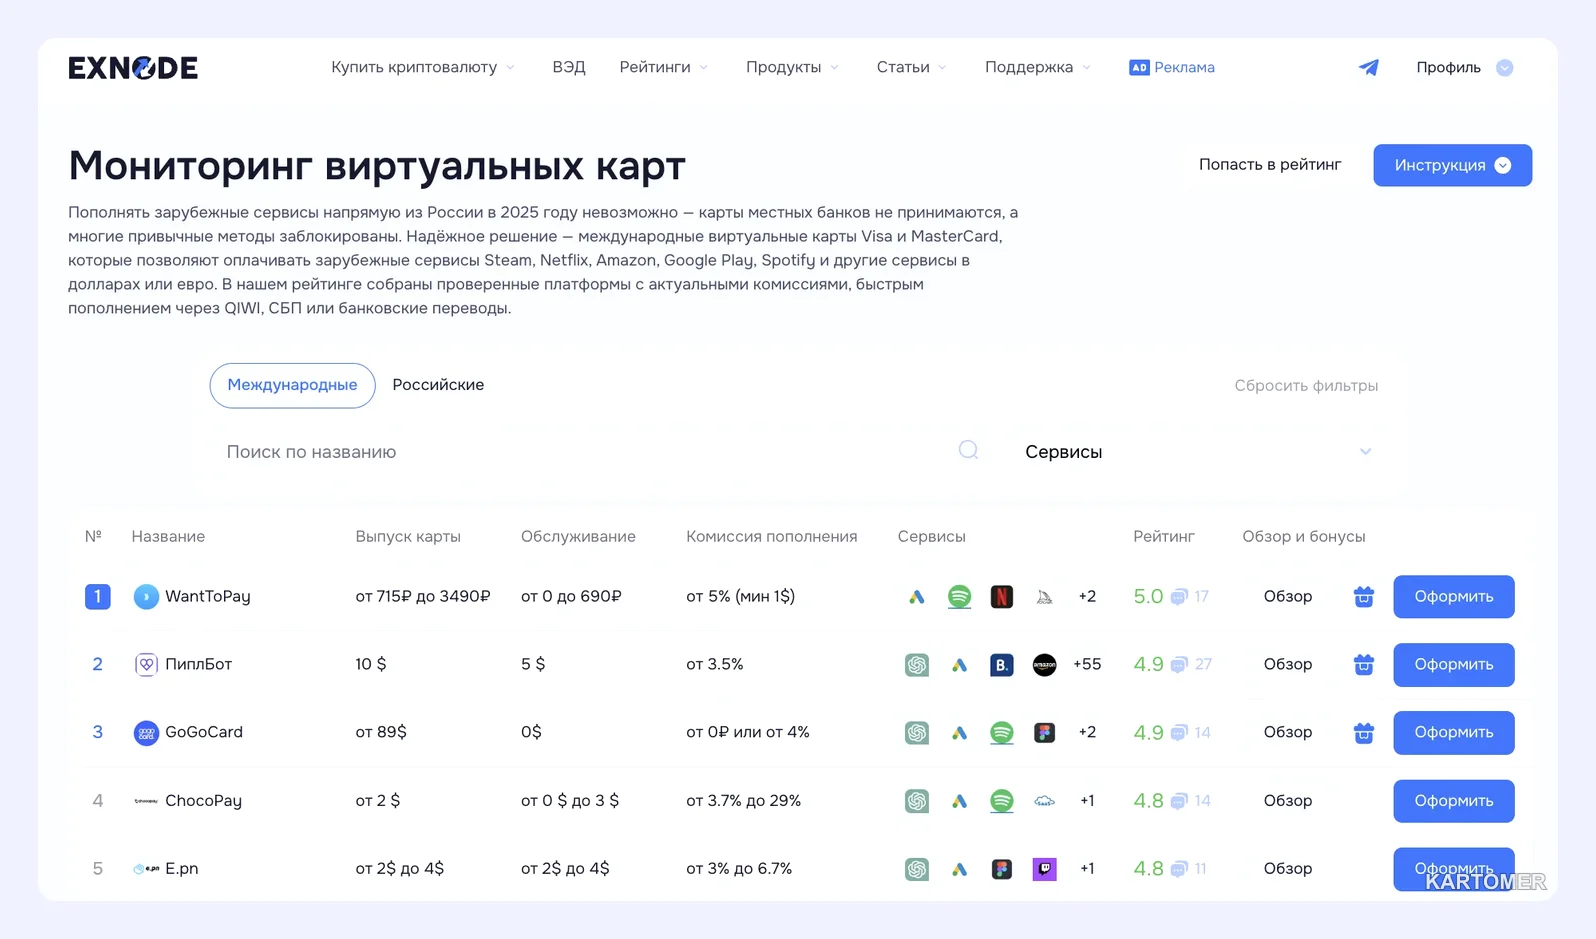Click the Twitch icon in the E.pn row
Viewport: 1596px width, 939px height.
(1044, 869)
